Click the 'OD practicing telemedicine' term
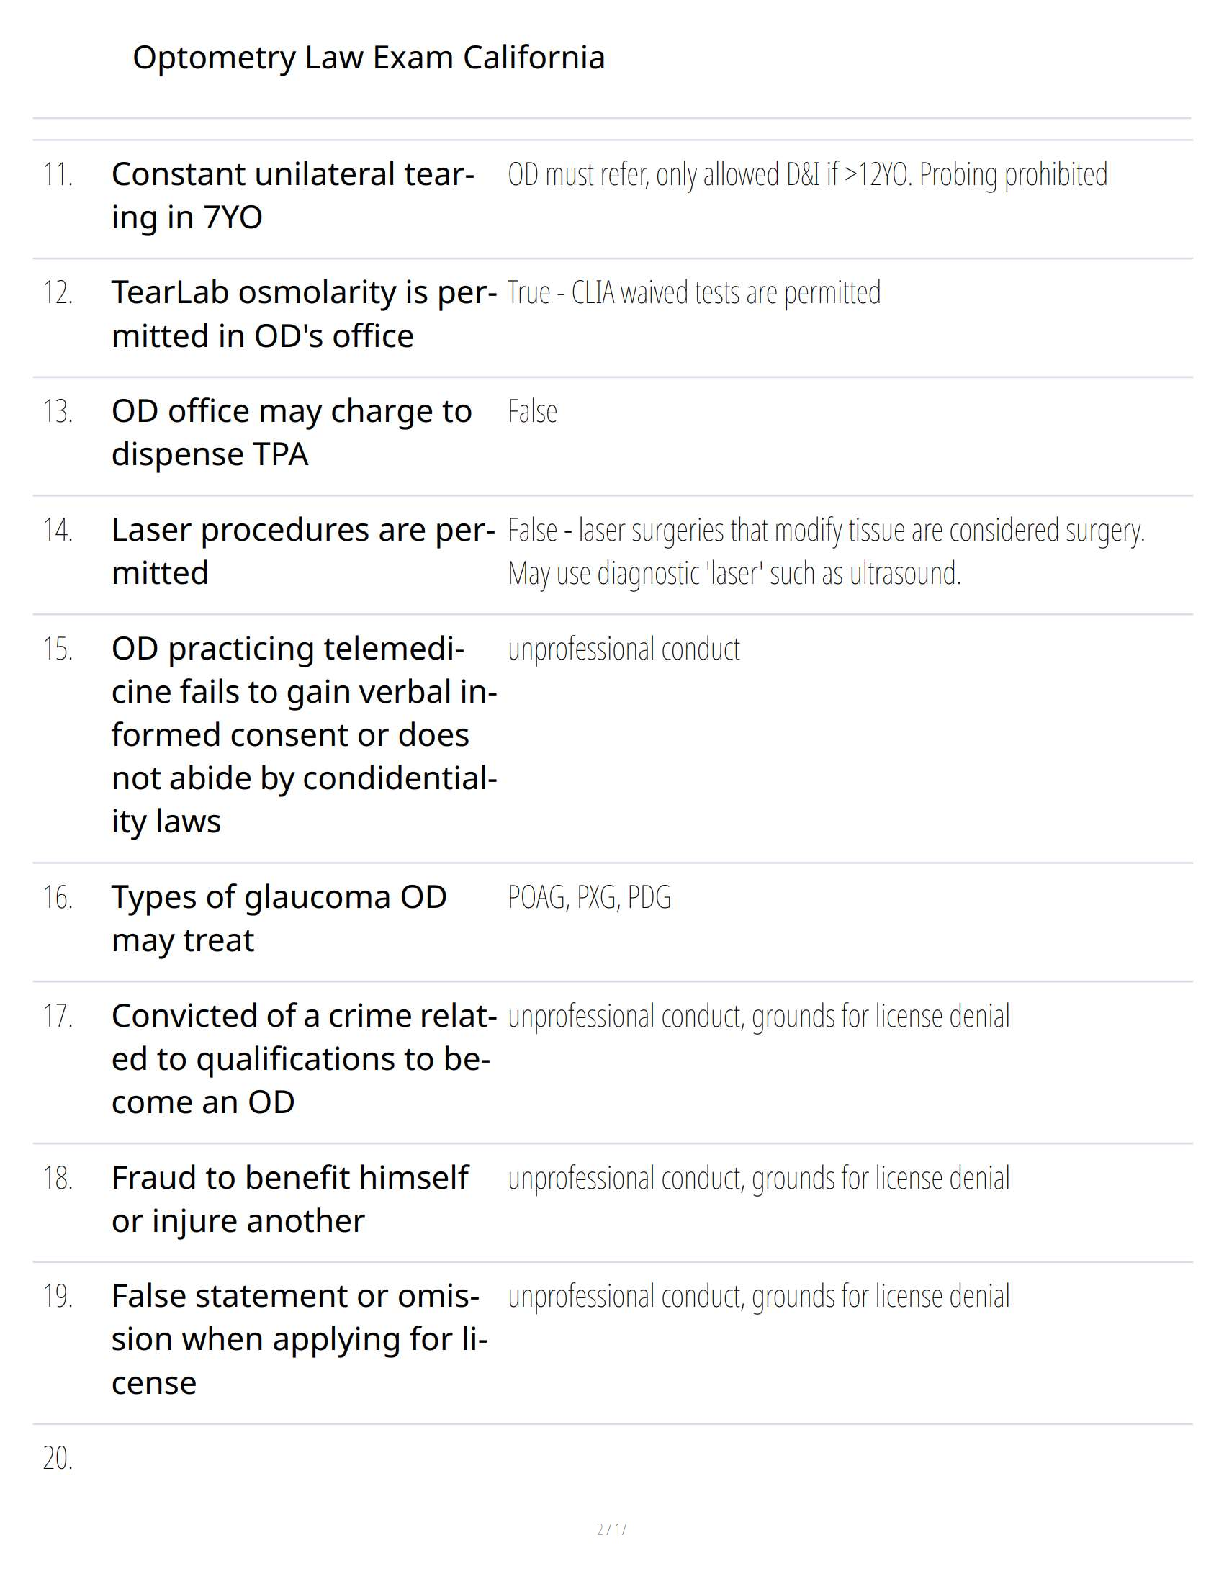The width and height of the screenshot is (1224, 1584). click(x=304, y=735)
